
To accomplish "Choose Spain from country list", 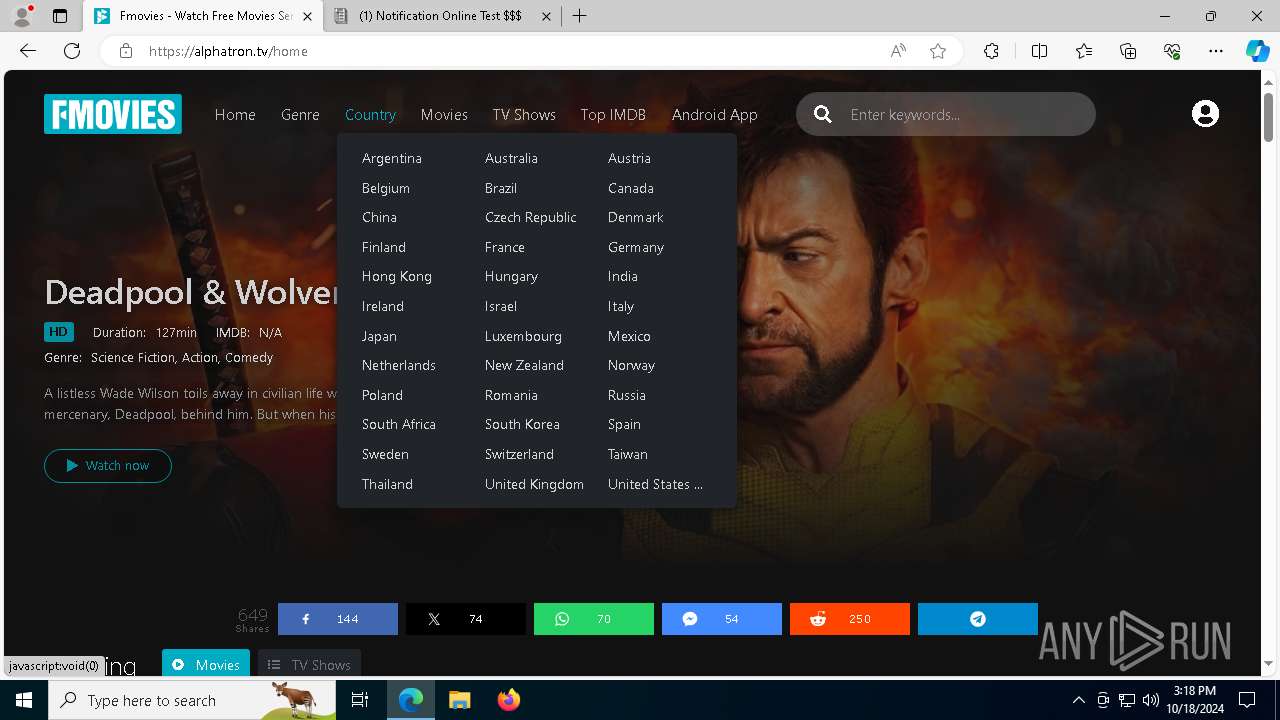I will click(624, 424).
